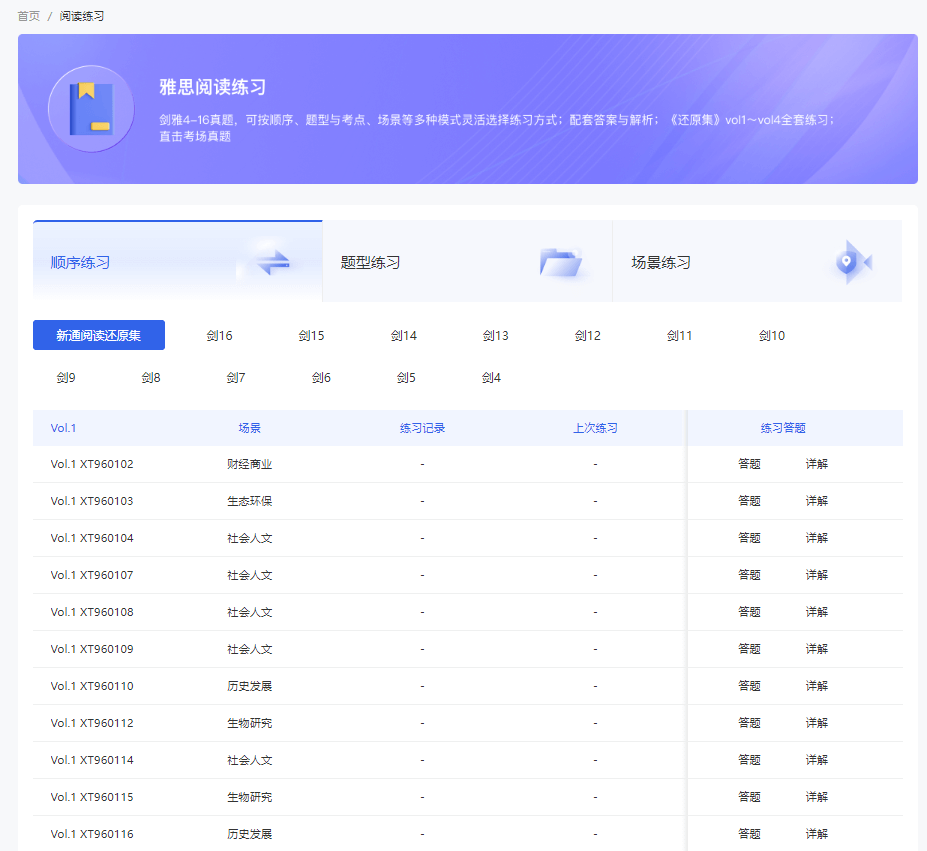Click the location pin icon on 场景练习
The image size is (927, 851).
[x=854, y=261]
